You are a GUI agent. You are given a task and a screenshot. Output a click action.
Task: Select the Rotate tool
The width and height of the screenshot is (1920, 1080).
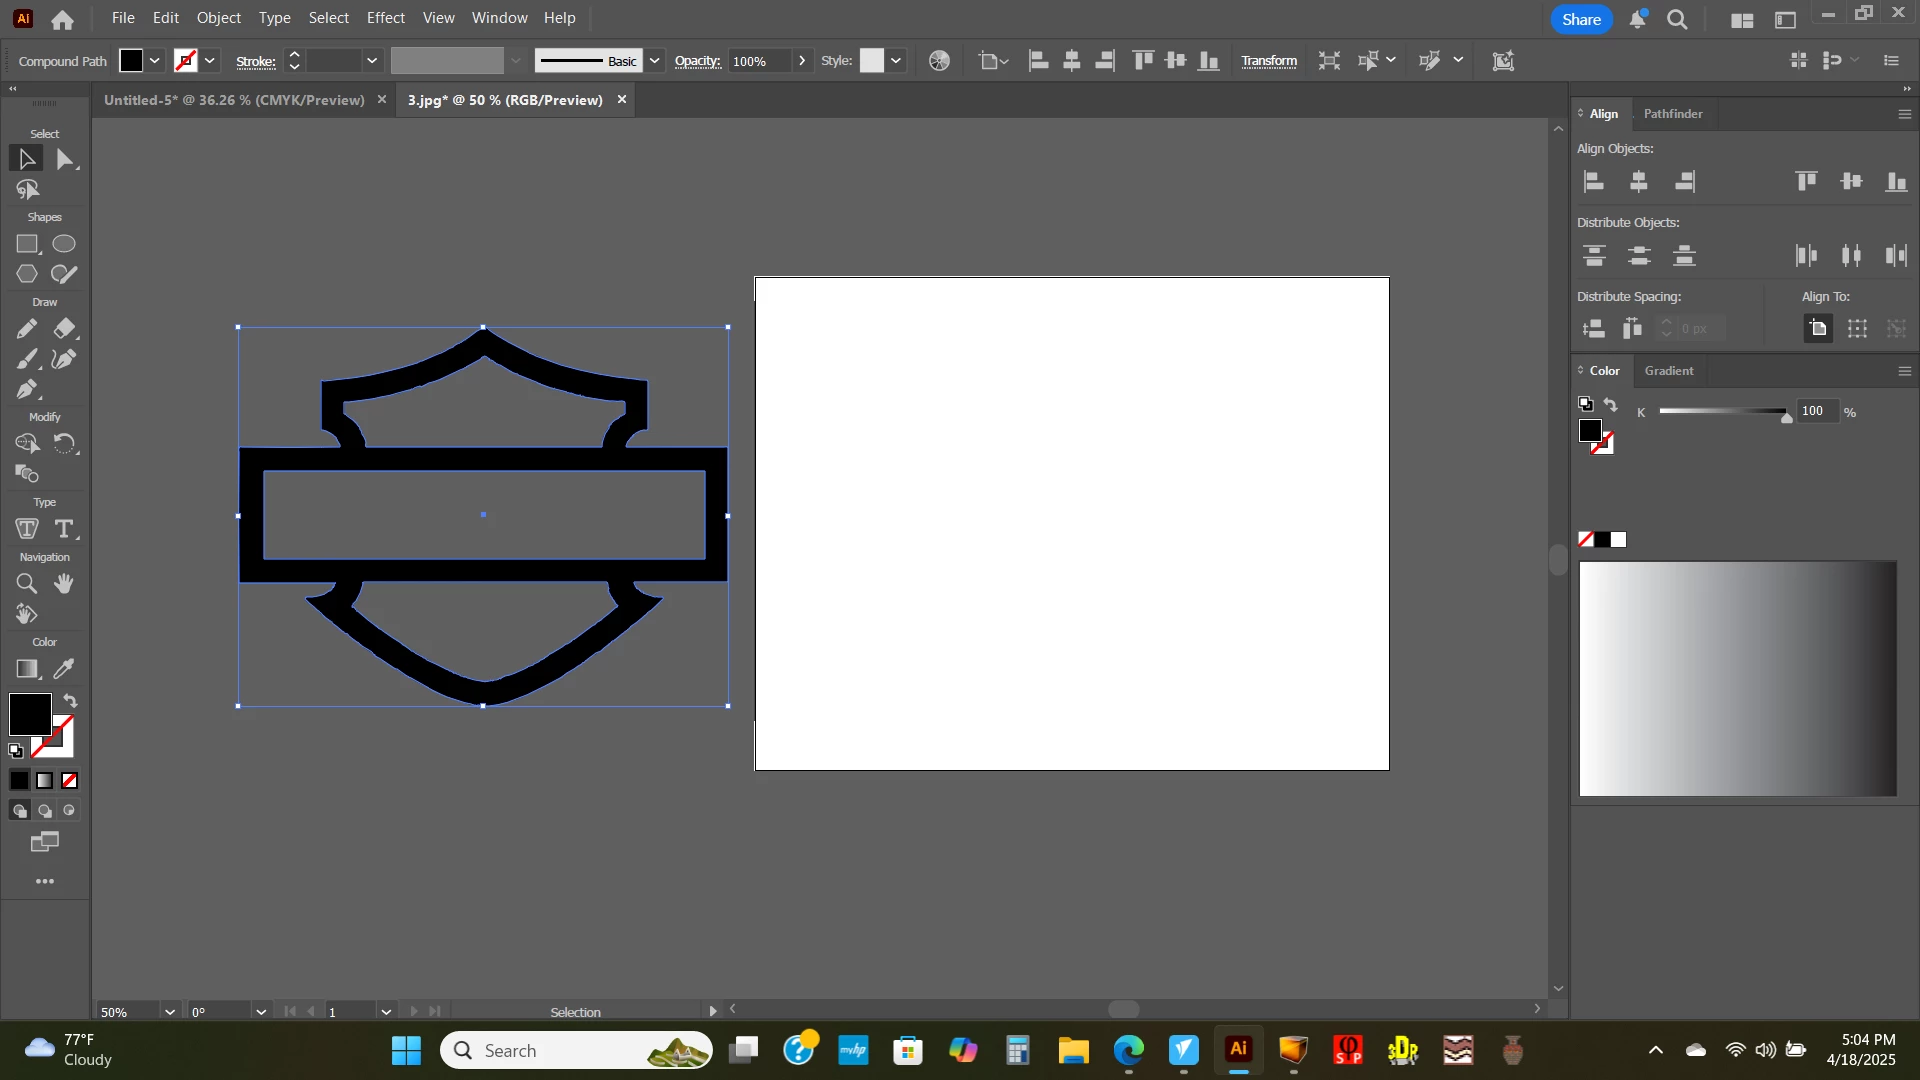[x=64, y=444]
